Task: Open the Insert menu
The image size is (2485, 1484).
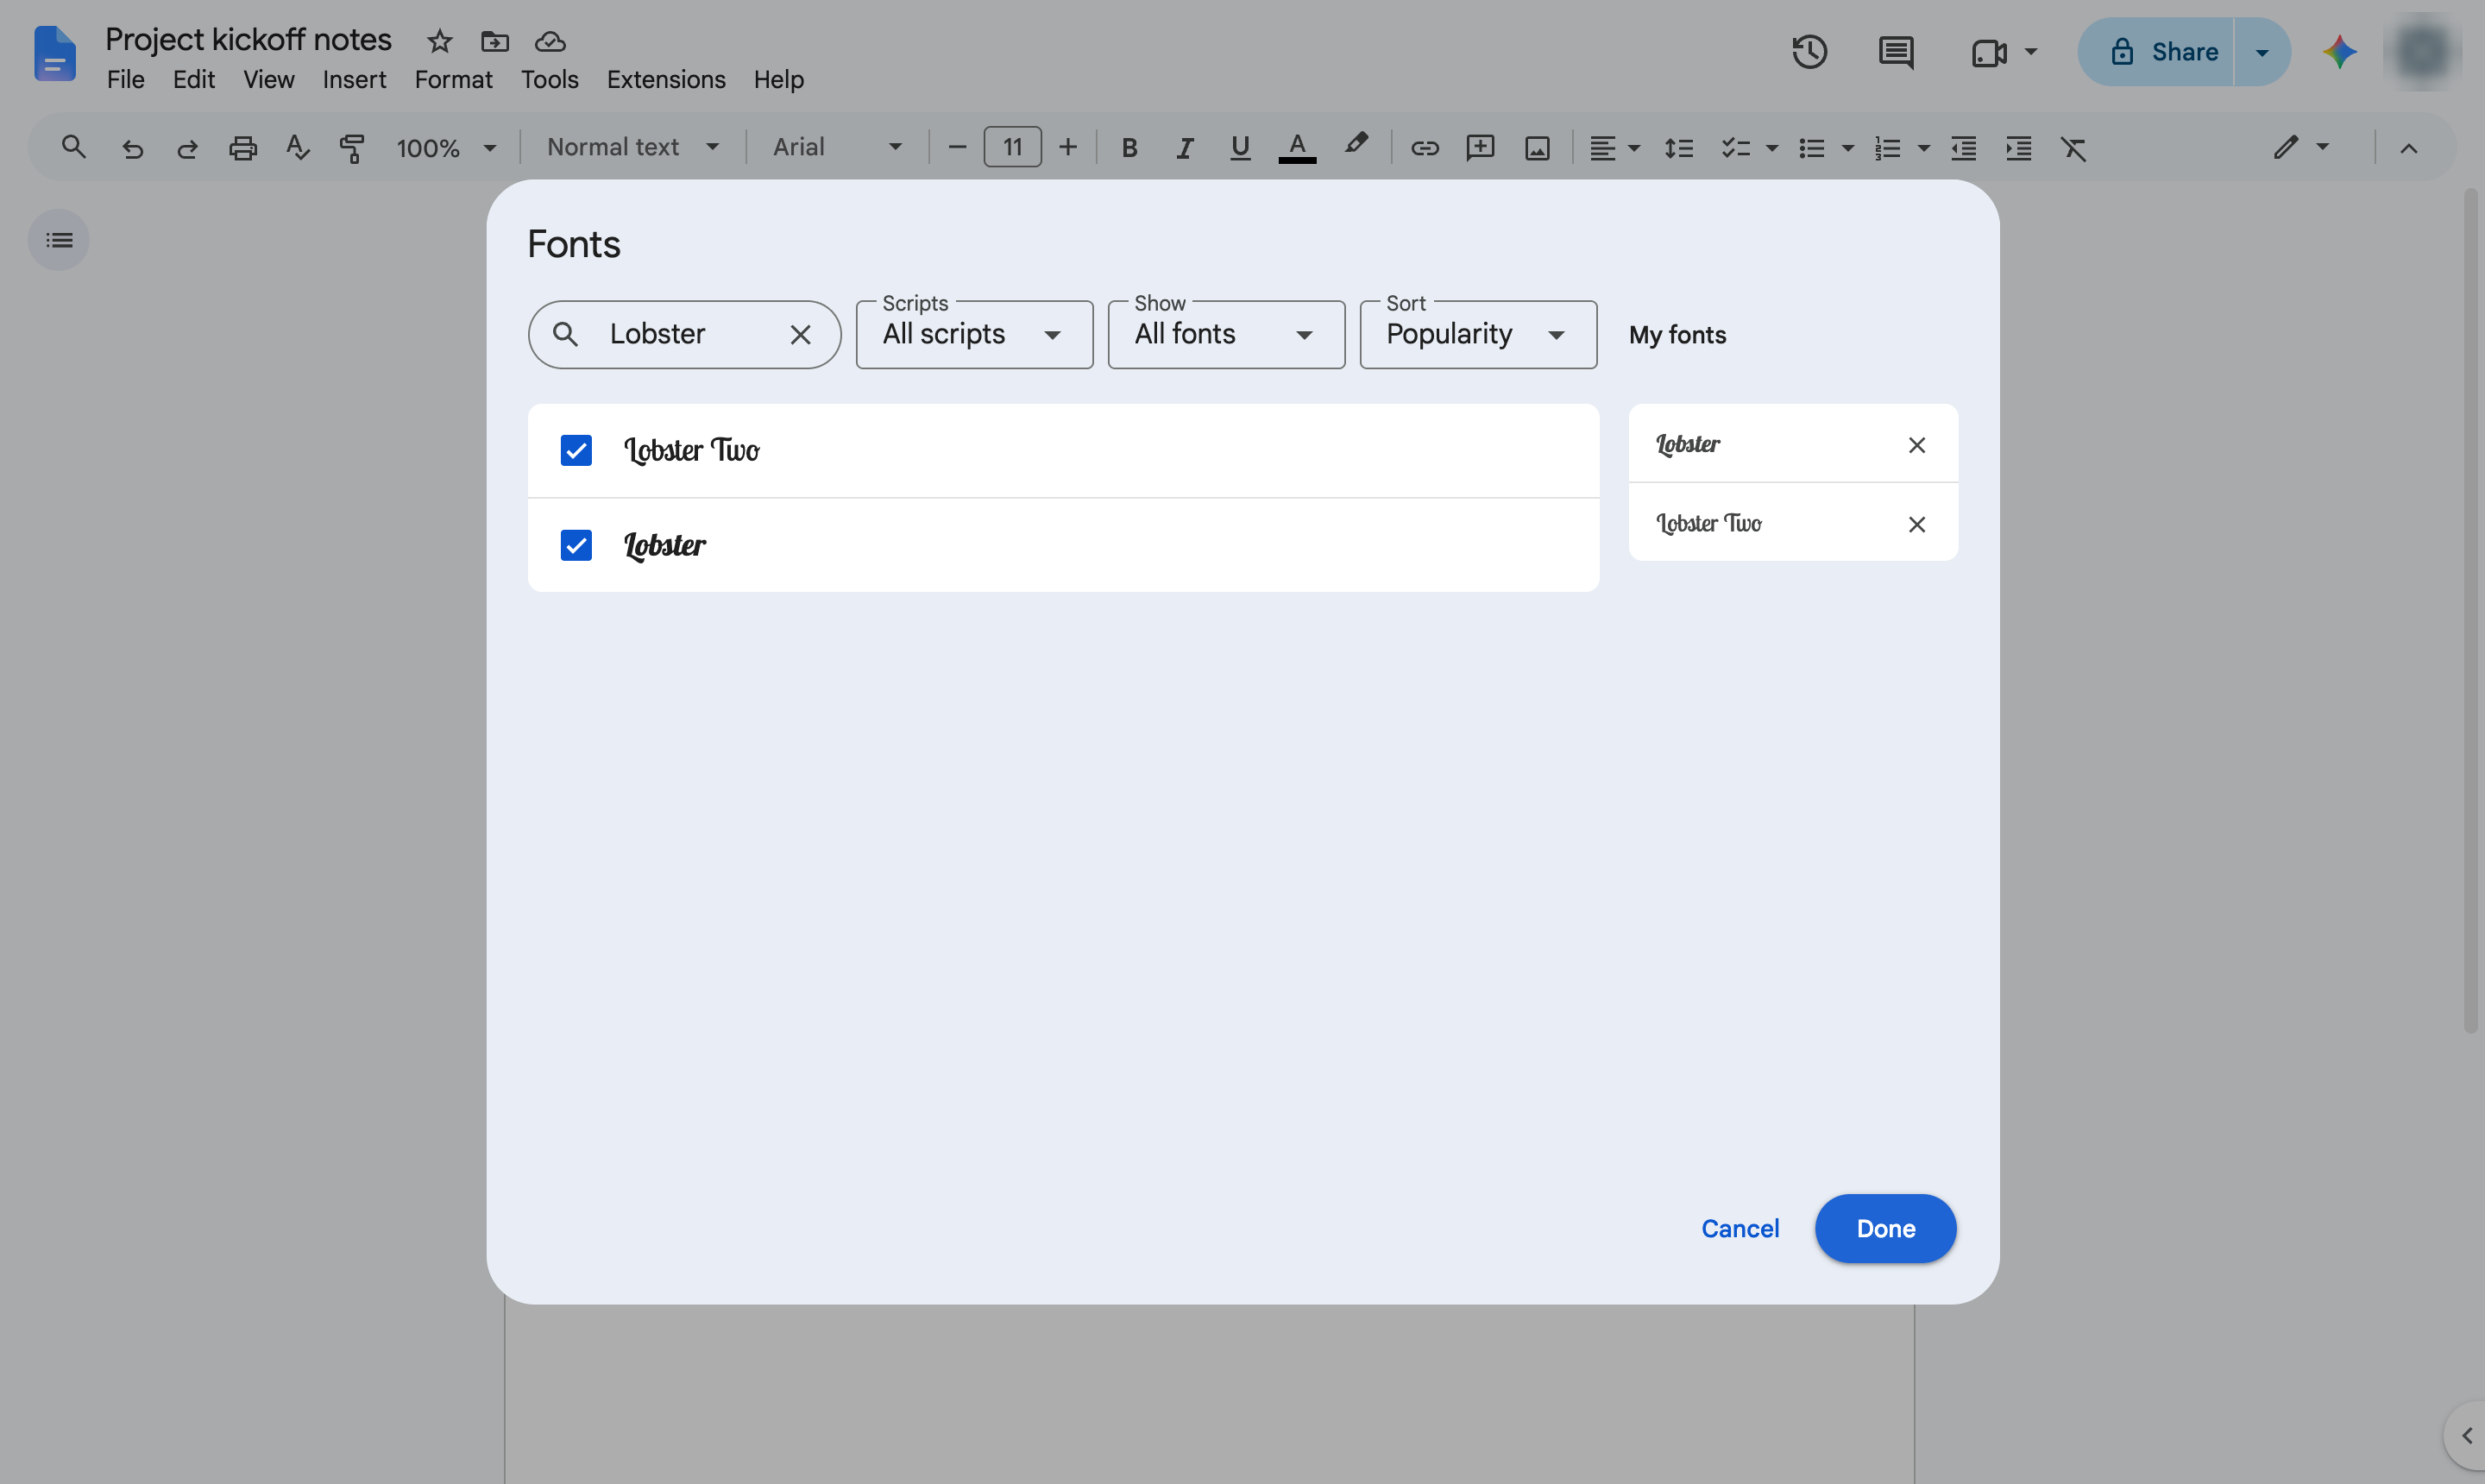Action: click(x=354, y=79)
